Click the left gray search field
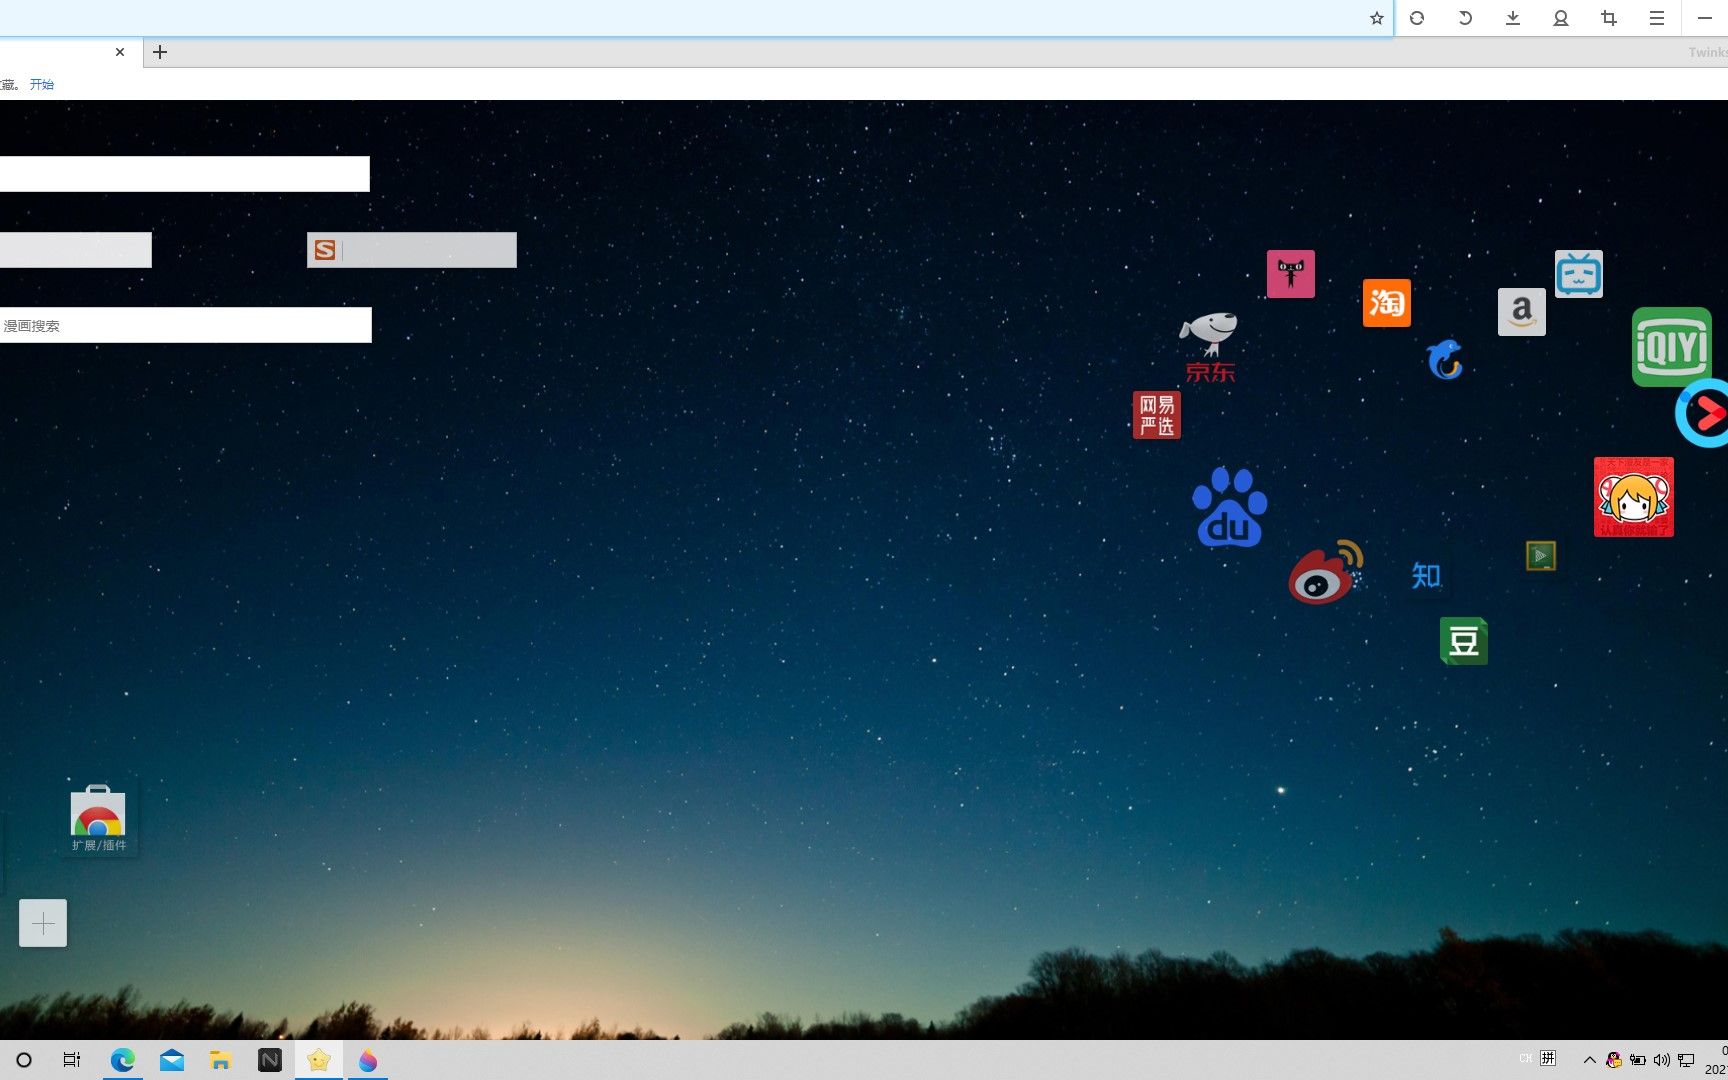 point(76,250)
